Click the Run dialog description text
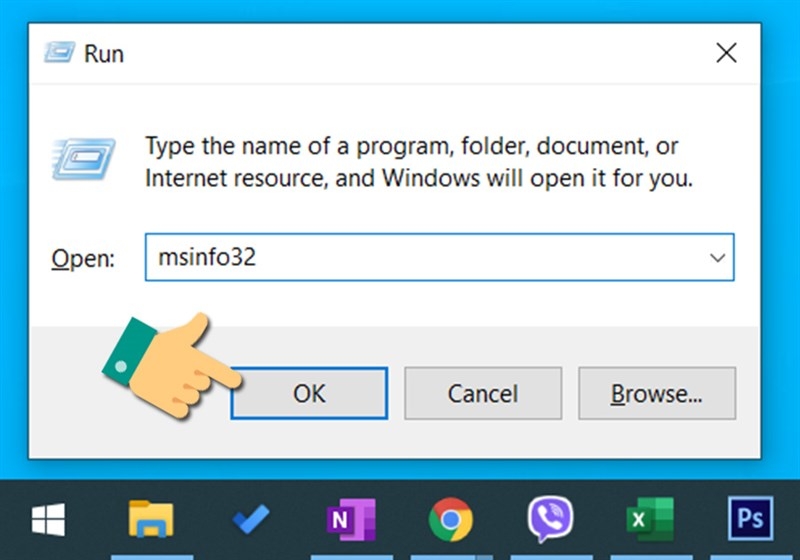Image resolution: width=800 pixels, height=560 pixels. tap(418, 162)
